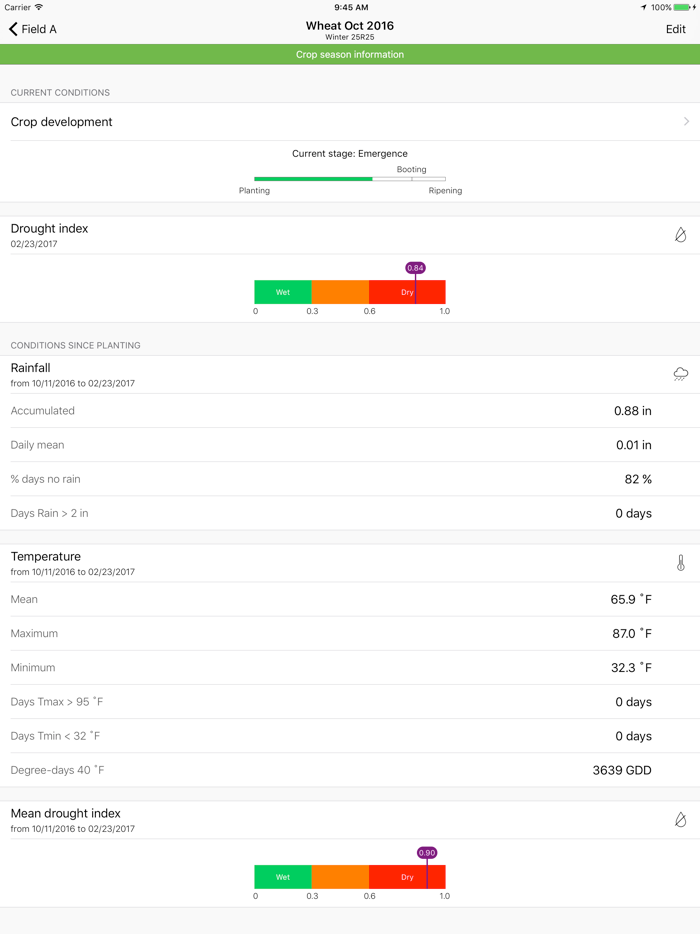Tap the mean drought index droplet icon
This screenshot has width=700, height=934.
coord(680,820)
